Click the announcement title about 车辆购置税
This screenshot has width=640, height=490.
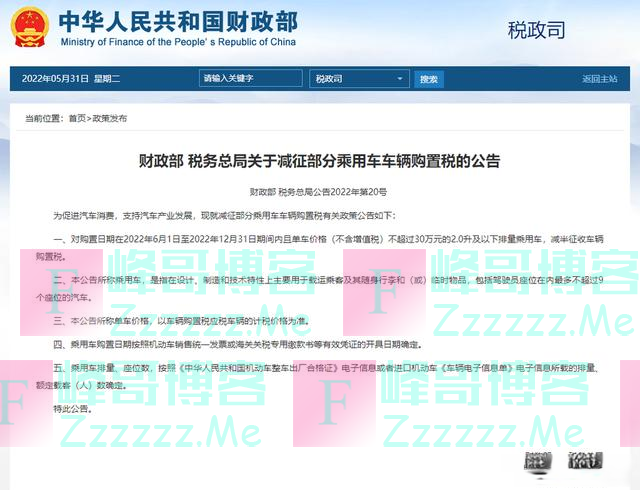pos(319,160)
